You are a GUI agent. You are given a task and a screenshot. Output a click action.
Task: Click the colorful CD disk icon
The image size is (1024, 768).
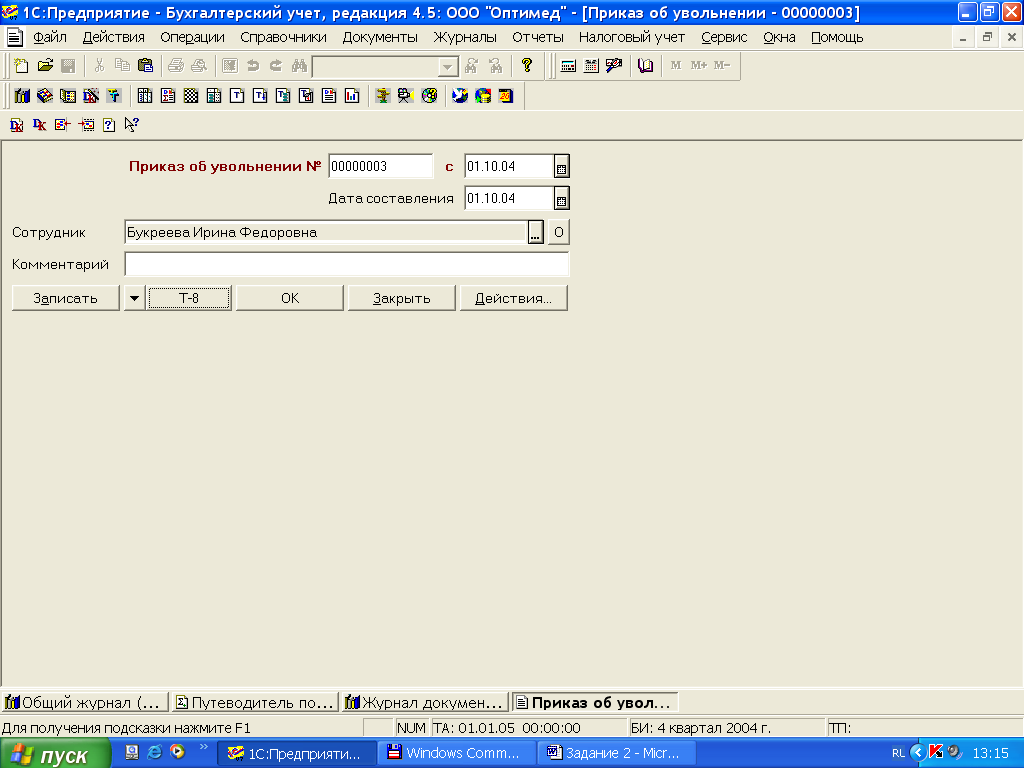(x=429, y=96)
